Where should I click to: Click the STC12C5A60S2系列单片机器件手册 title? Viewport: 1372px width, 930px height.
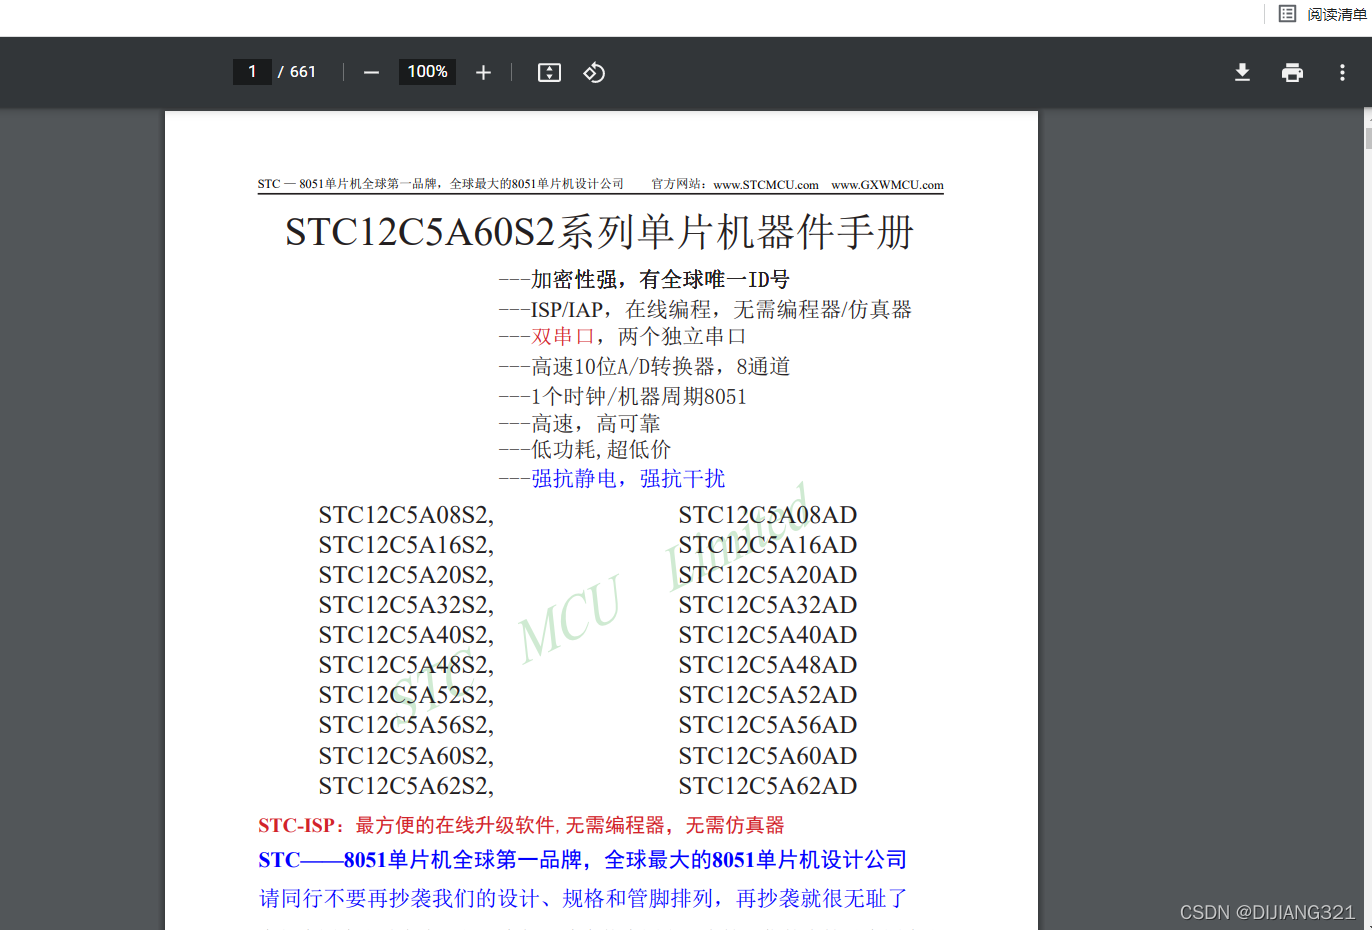point(600,232)
